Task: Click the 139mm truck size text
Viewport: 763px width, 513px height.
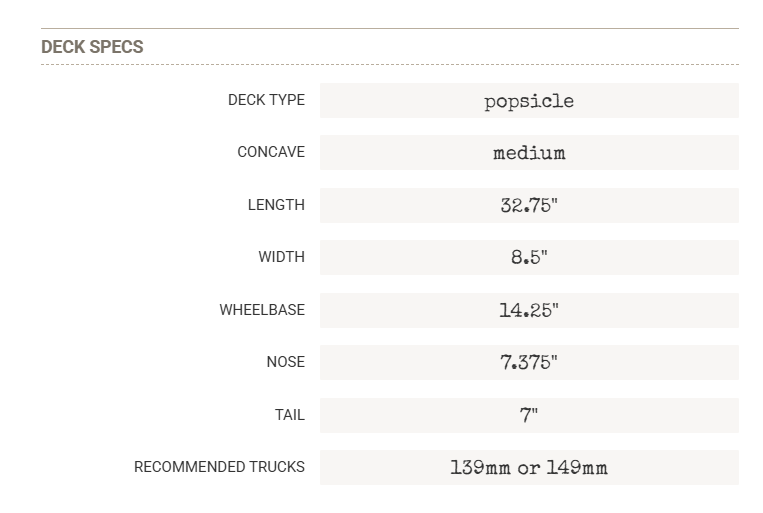Action: (481, 467)
